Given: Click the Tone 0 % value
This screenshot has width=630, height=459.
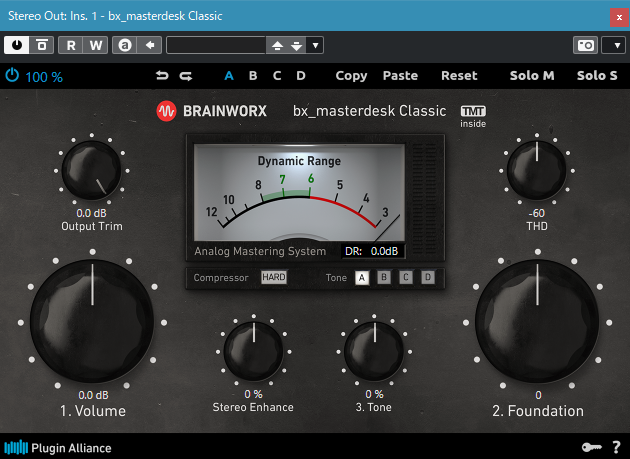Looking at the screenshot, I should (374, 394).
